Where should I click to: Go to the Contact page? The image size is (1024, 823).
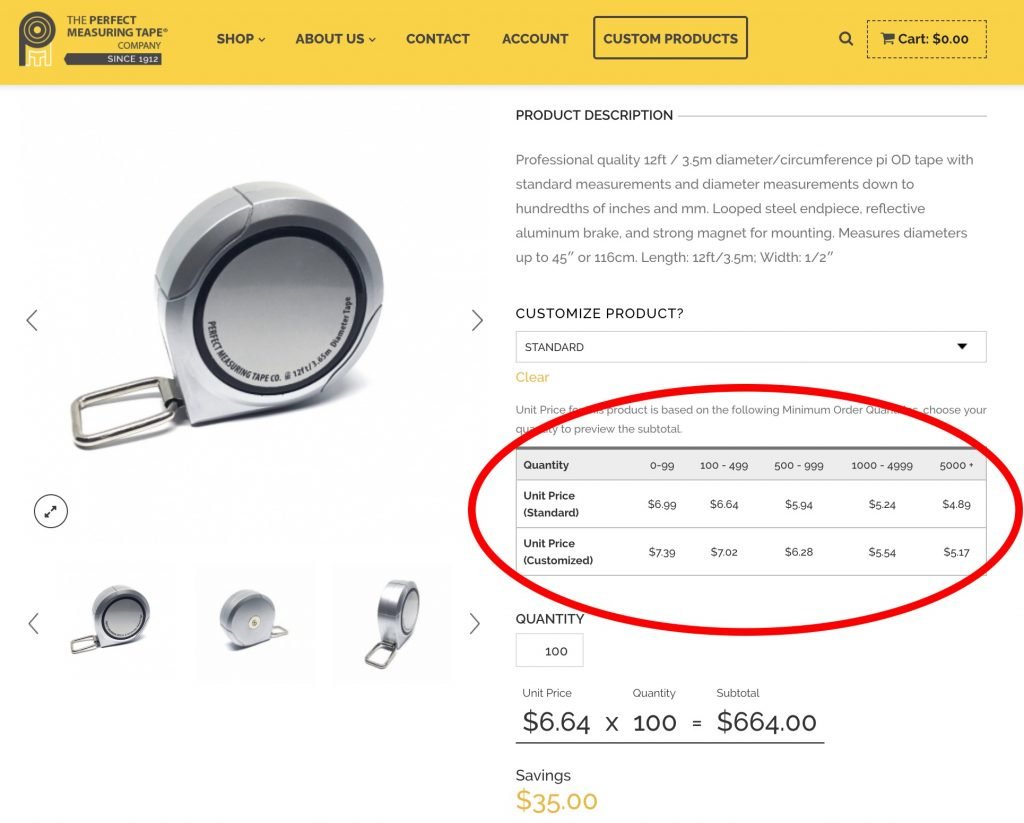pos(437,39)
